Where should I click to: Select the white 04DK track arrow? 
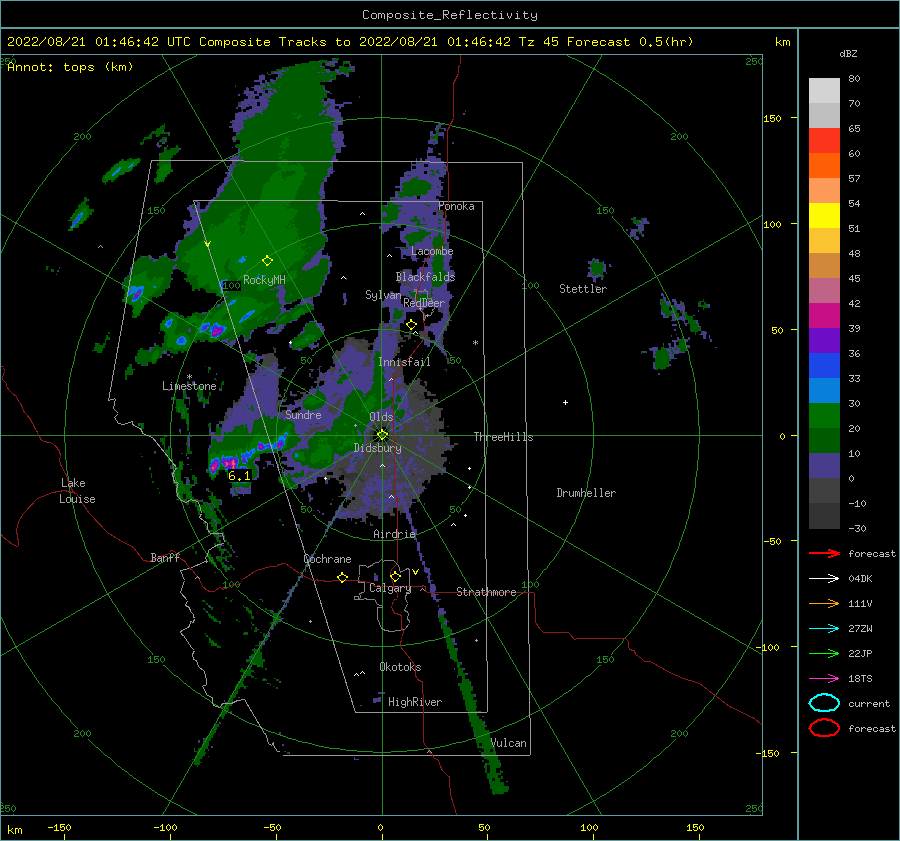tap(824, 579)
